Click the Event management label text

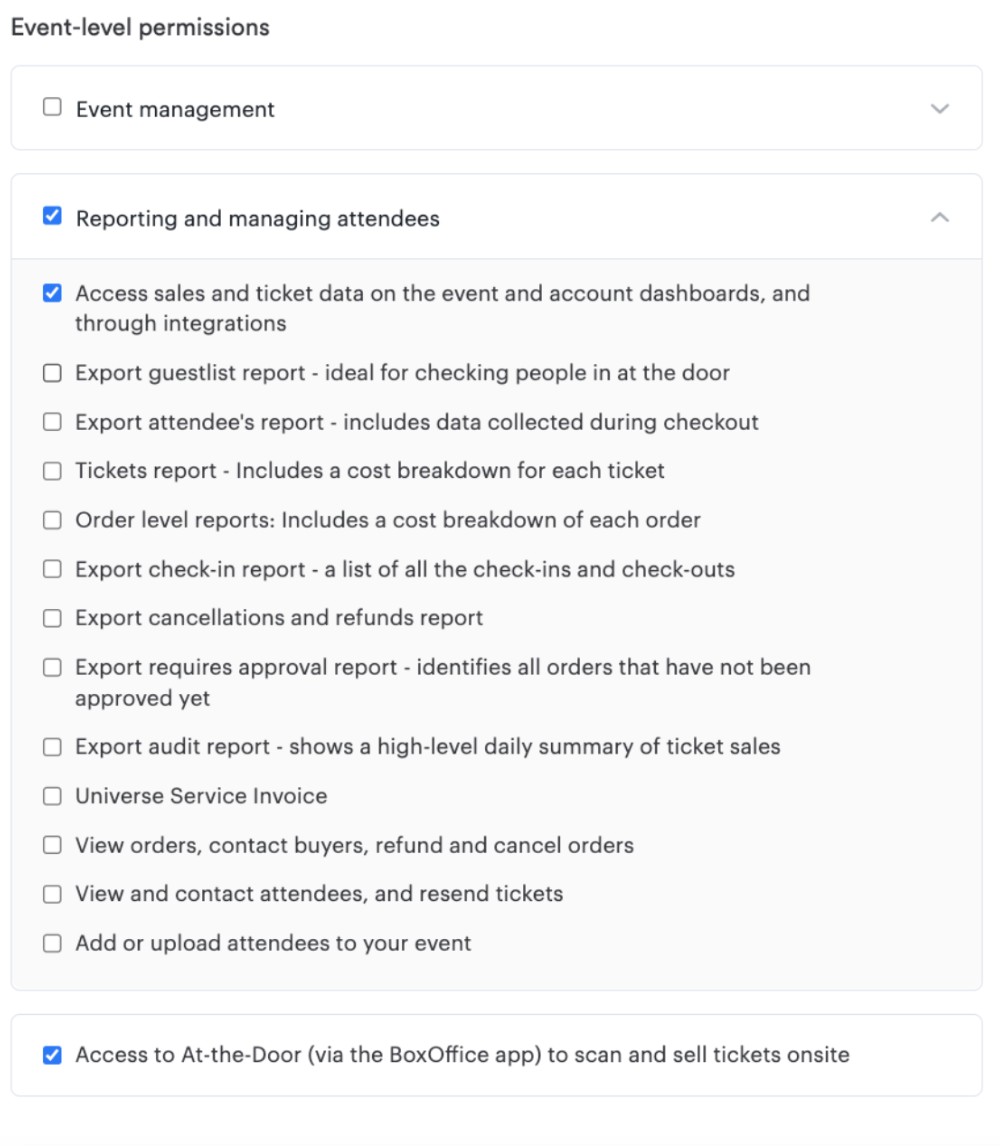(175, 109)
